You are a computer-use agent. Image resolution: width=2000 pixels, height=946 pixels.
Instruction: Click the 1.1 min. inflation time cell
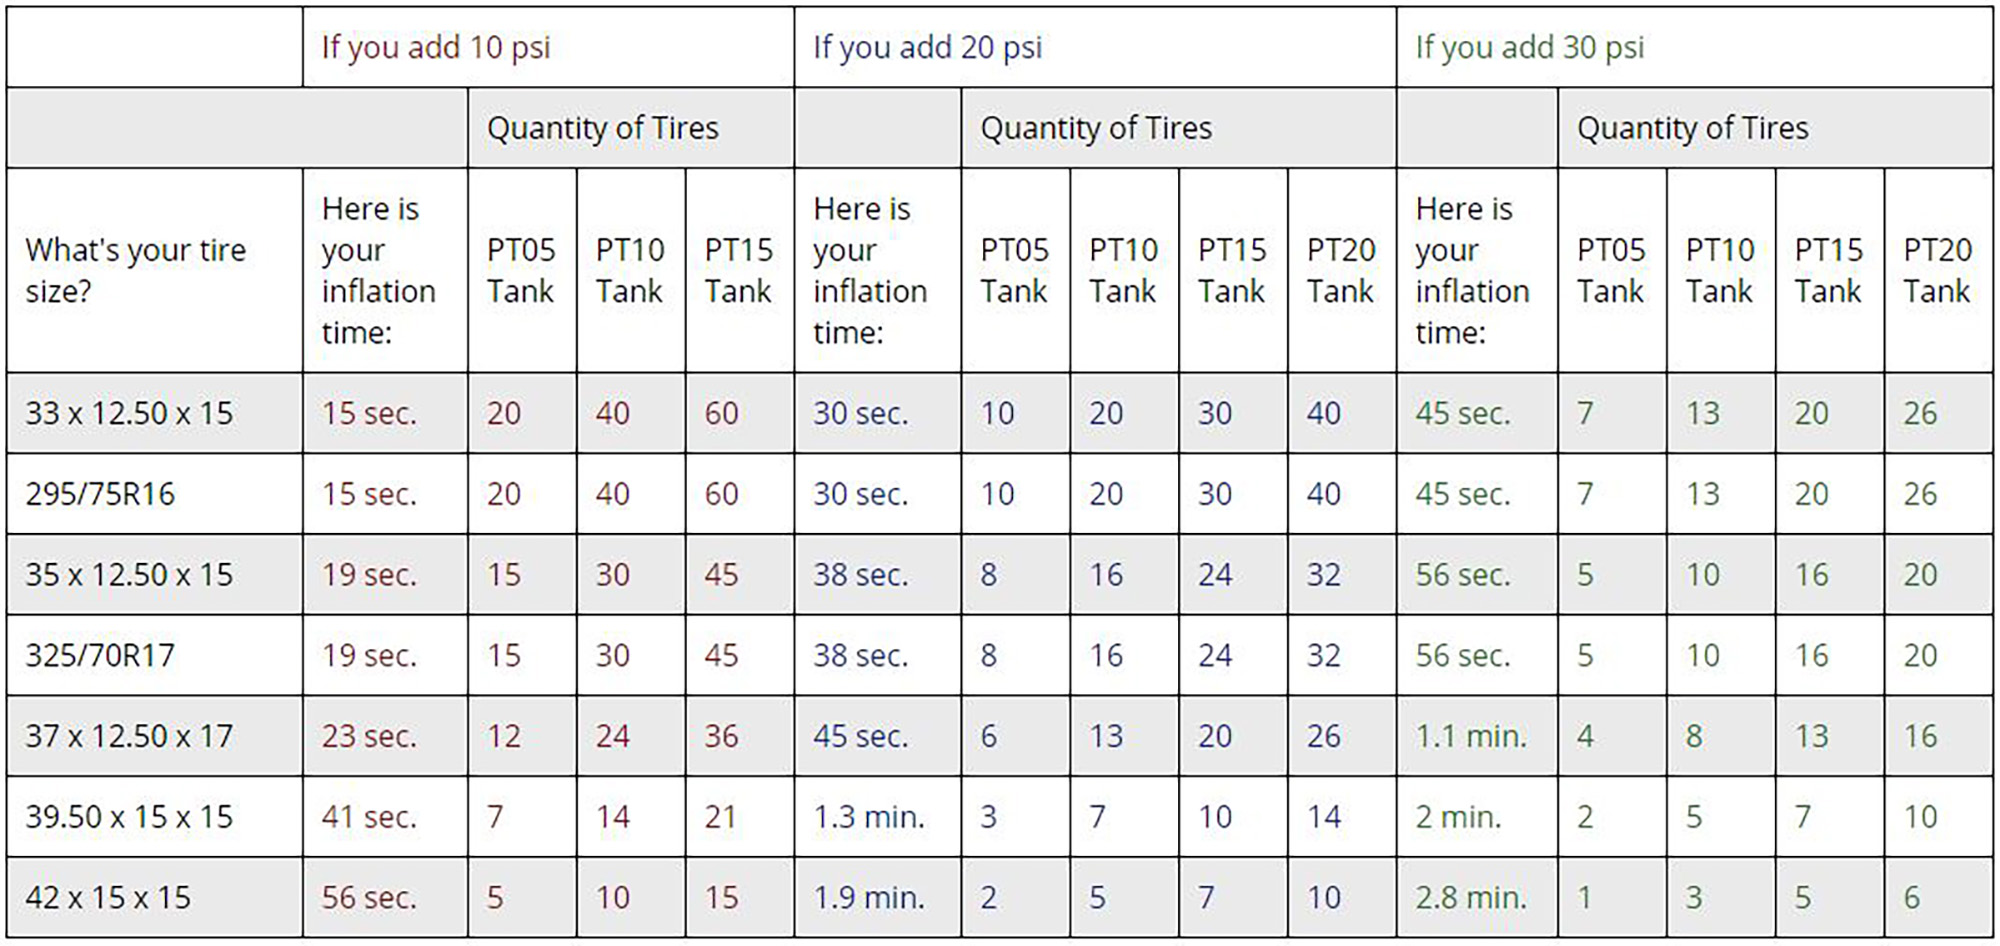[x=1477, y=736]
